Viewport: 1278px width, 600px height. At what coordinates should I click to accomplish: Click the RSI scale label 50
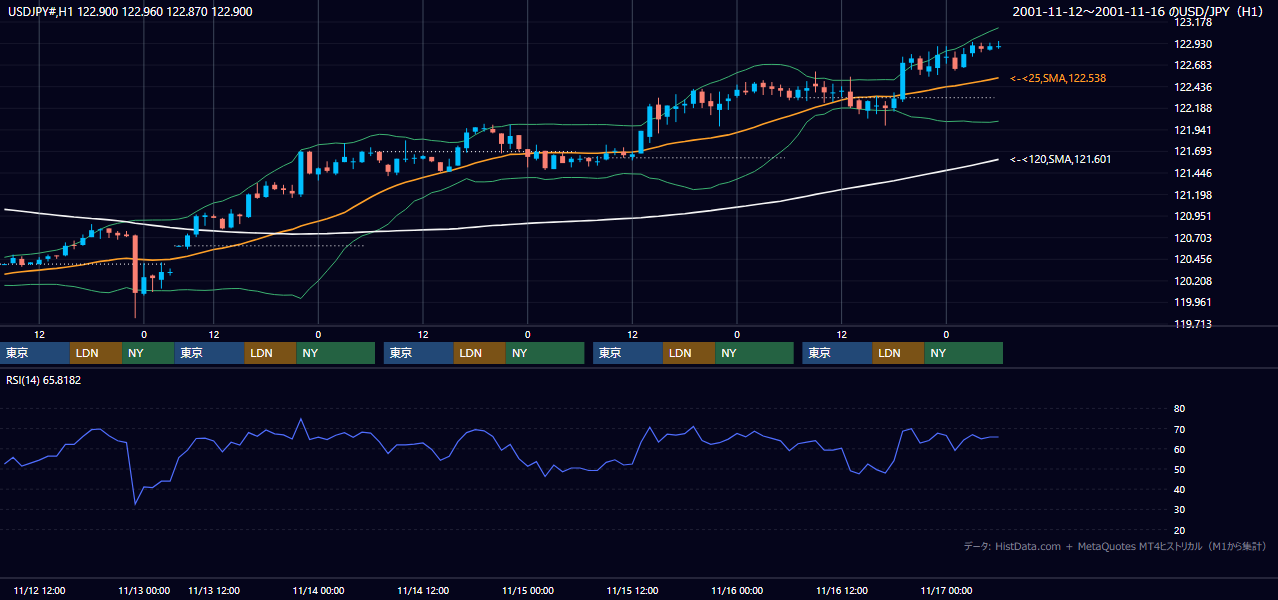coord(1179,469)
